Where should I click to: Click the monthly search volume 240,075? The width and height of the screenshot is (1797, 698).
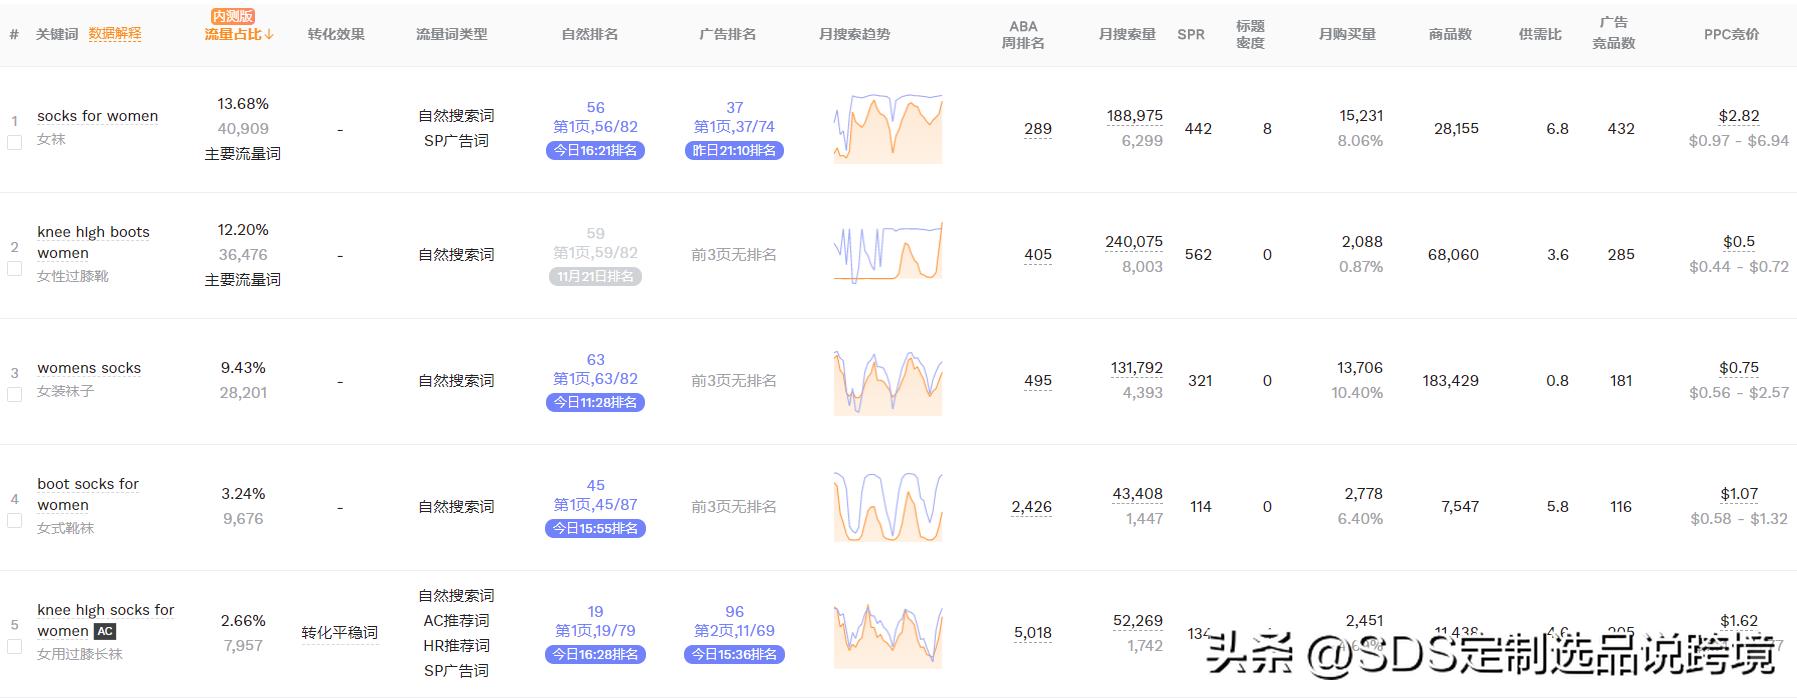tap(1134, 242)
